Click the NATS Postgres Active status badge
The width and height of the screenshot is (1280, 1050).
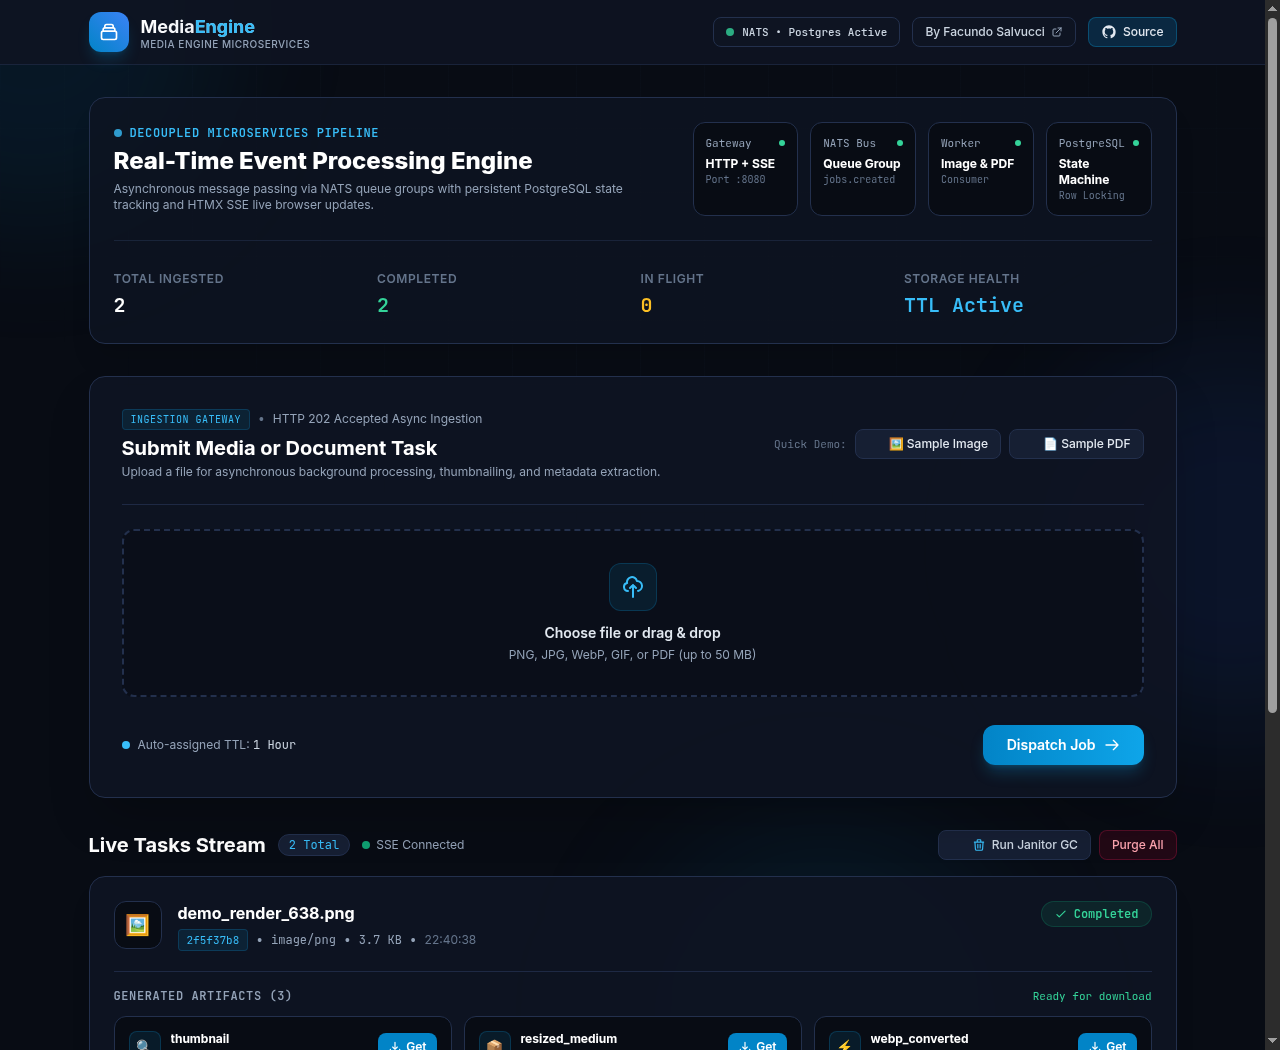point(806,32)
